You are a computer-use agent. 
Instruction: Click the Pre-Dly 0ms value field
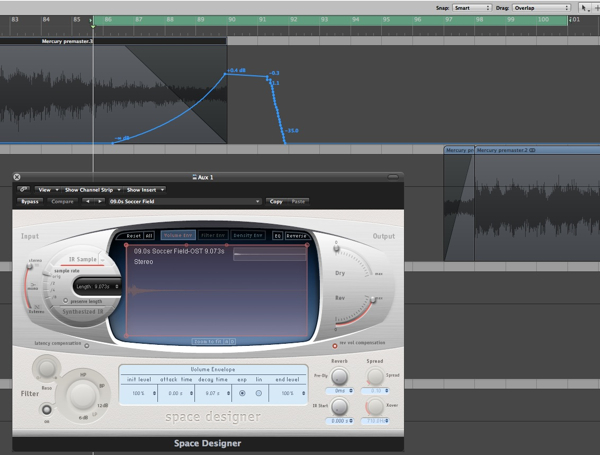(x=339, y=391)
